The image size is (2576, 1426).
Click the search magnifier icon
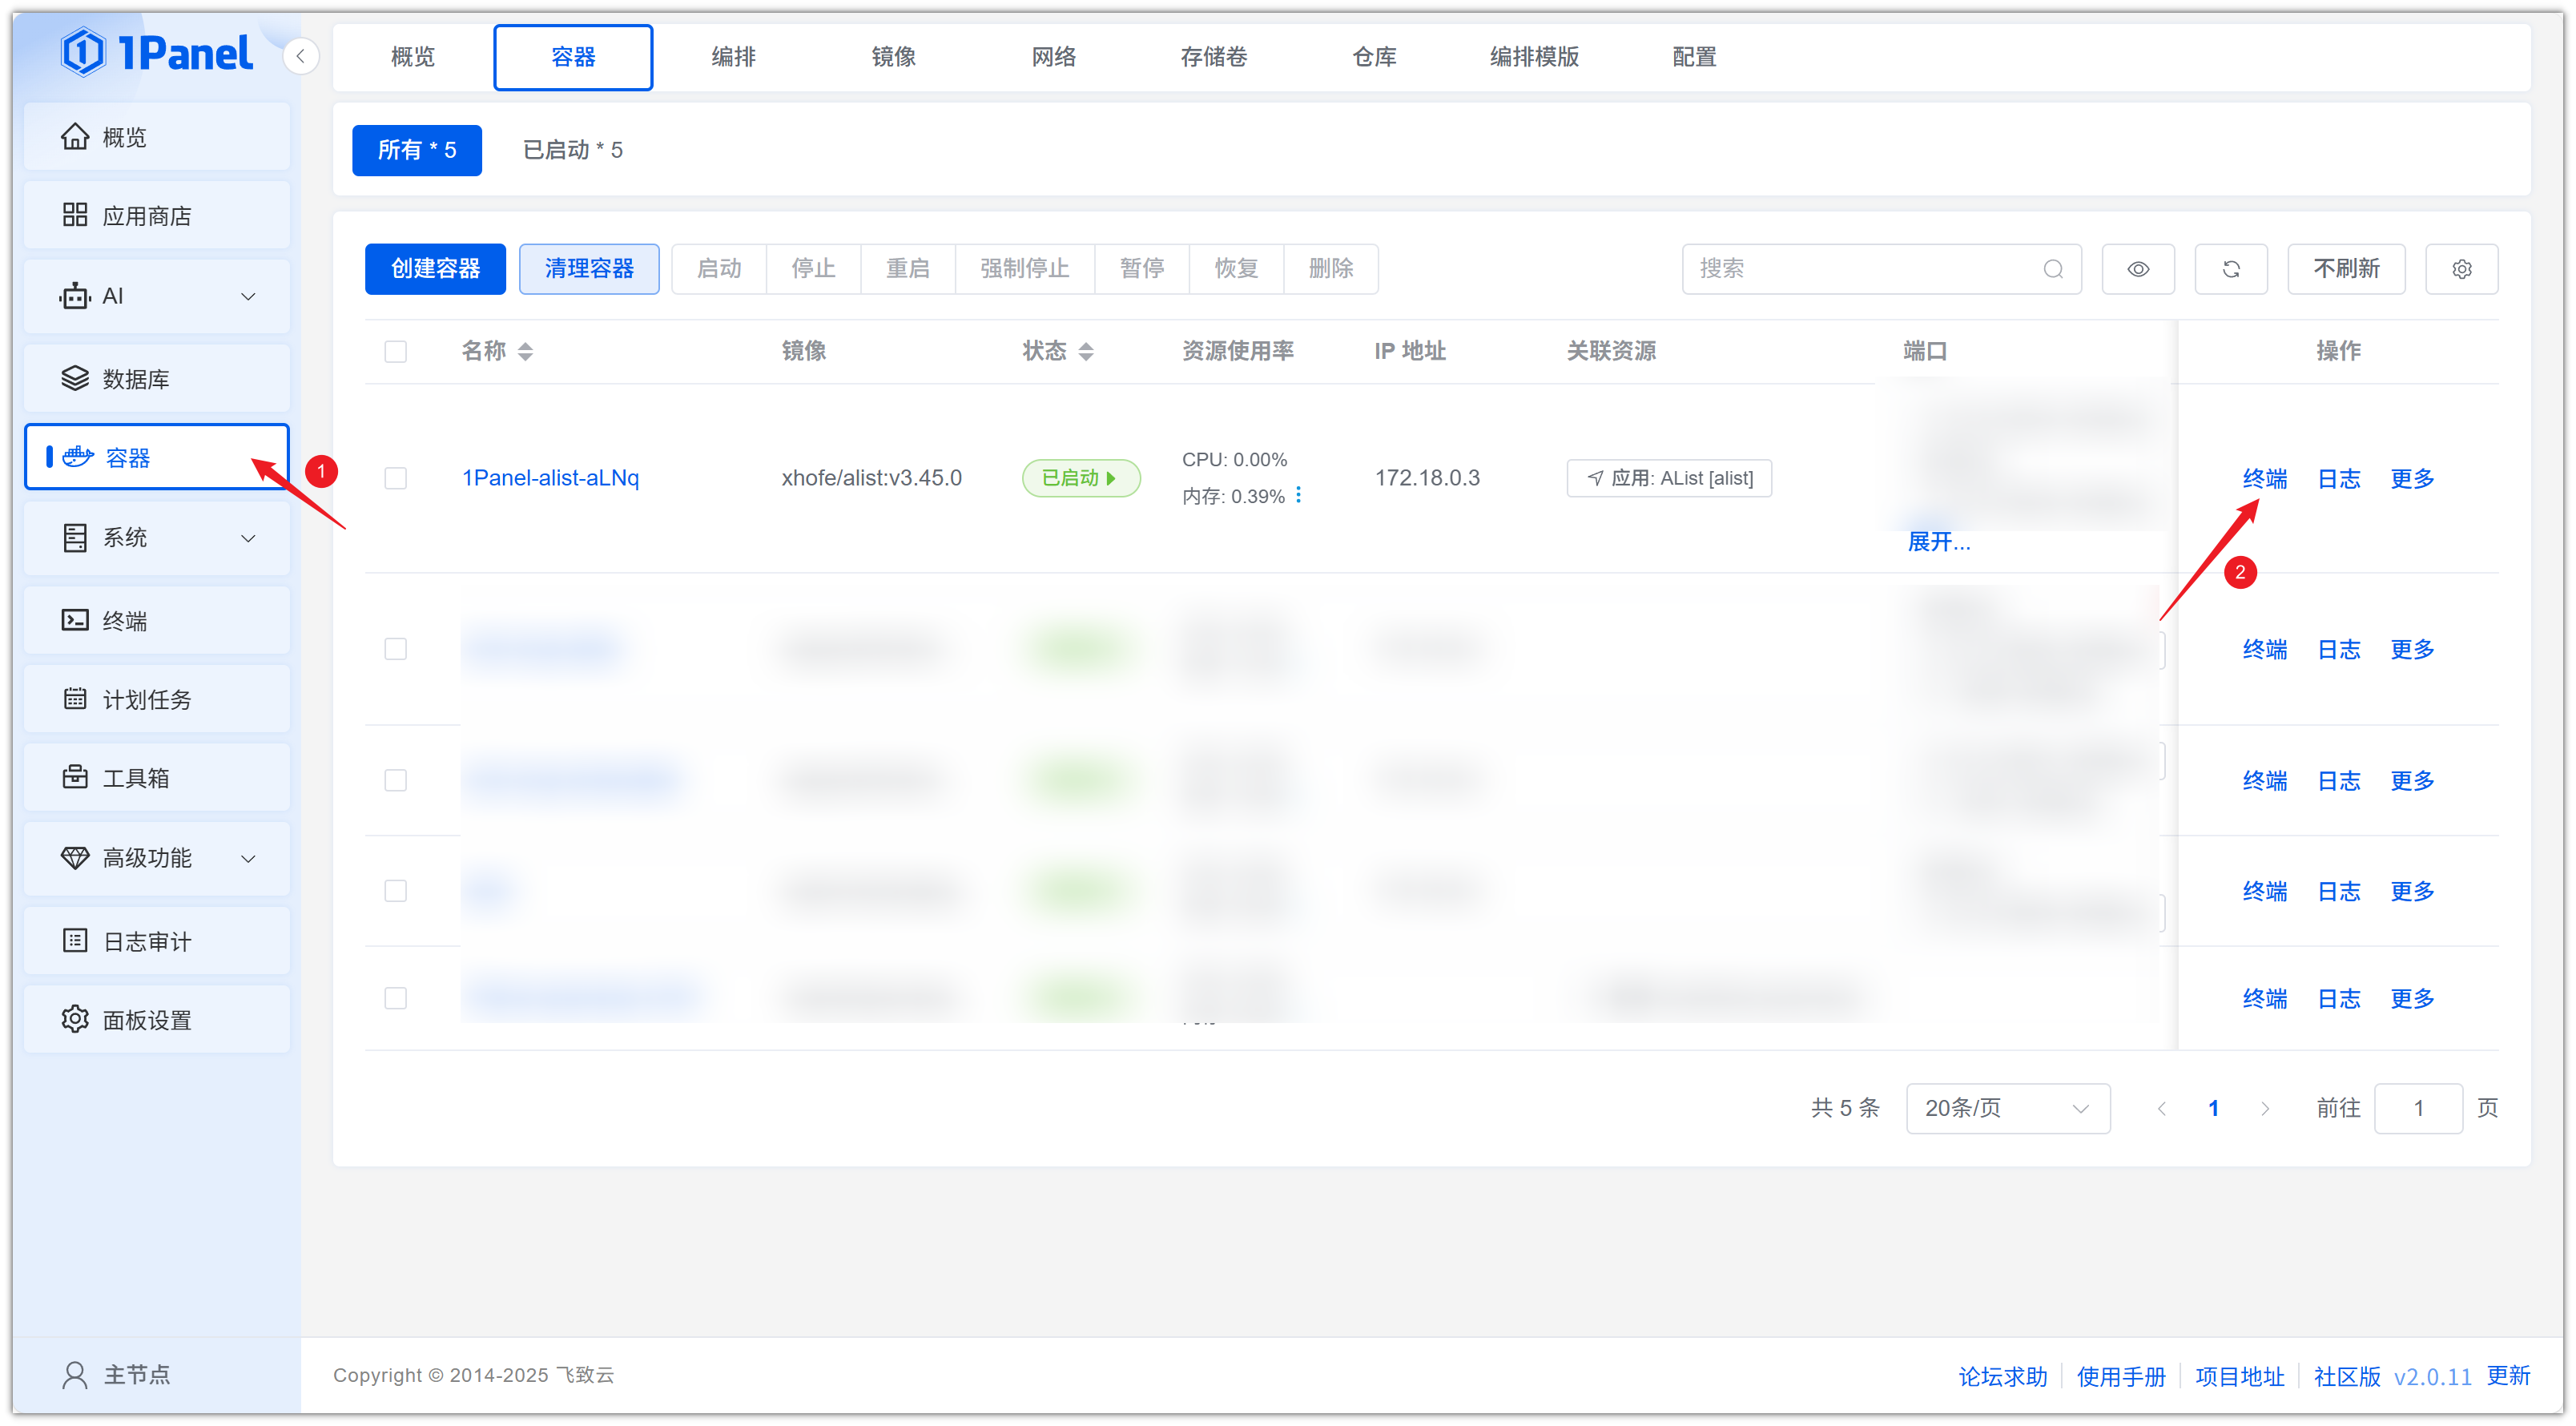click(x=2053, y=269)
